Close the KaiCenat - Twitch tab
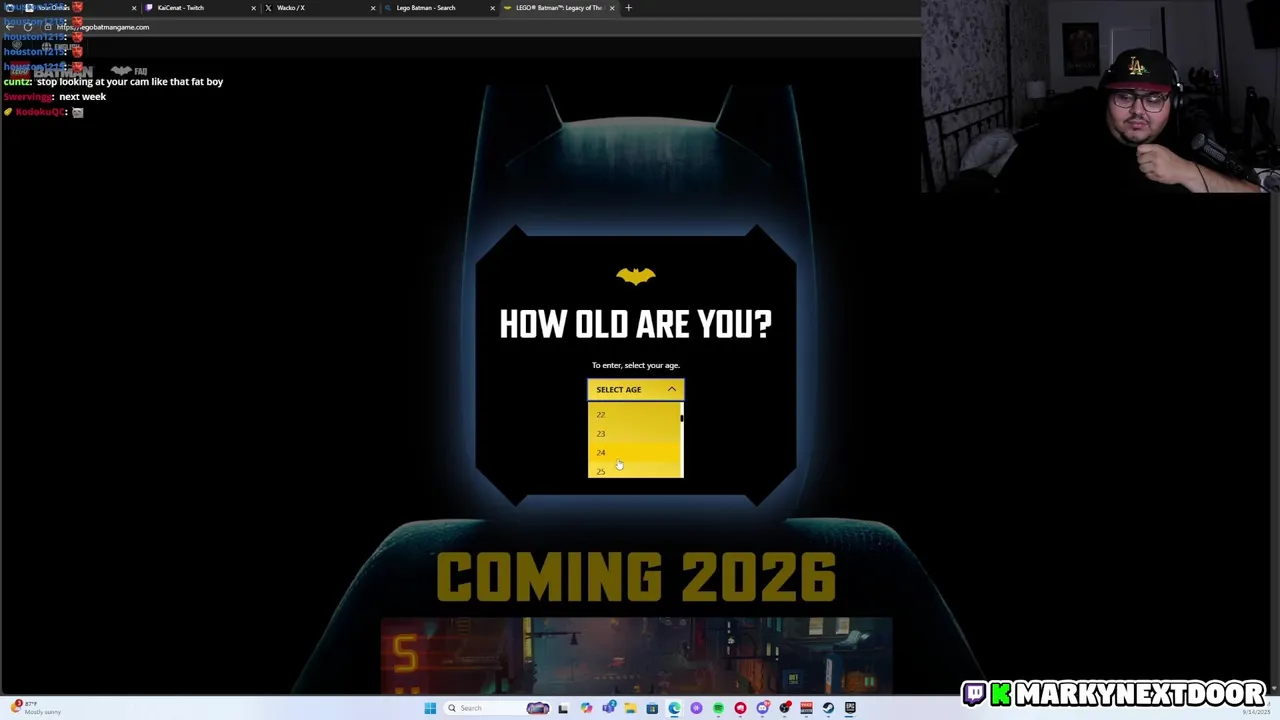This screenshot has width=1280, height=720. (x=253, y=8)
